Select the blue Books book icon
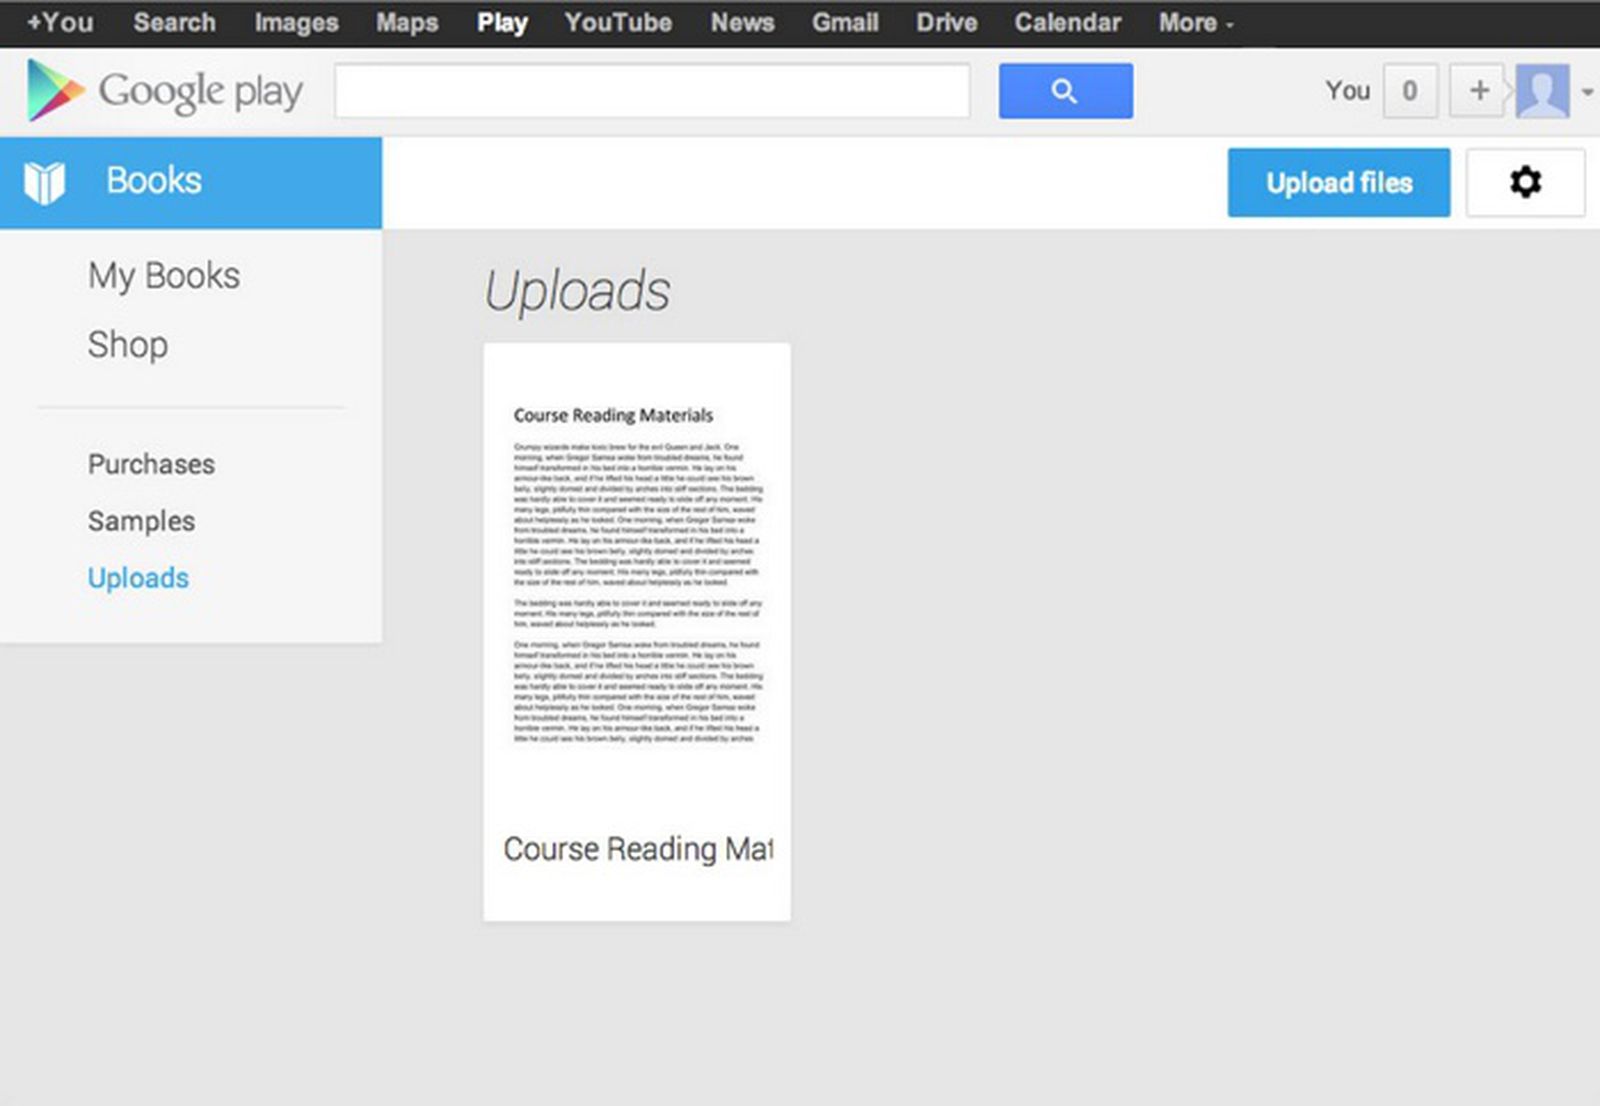Viewport: 1600px width, 1106px height. 44,180
